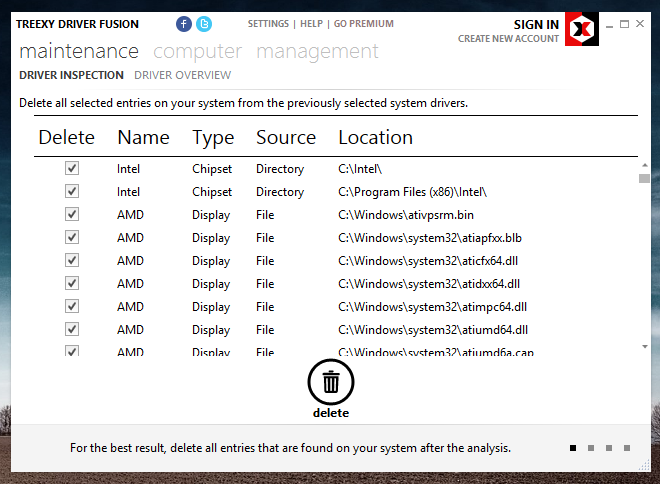Uncheck the atimpc64.dll file entry
This screenshot has width=660, height=484.
pos(72,306)
